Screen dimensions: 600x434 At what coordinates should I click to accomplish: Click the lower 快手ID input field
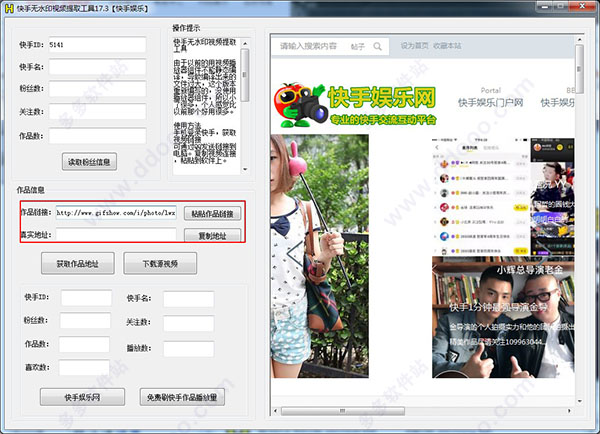[x=86, y=298]
